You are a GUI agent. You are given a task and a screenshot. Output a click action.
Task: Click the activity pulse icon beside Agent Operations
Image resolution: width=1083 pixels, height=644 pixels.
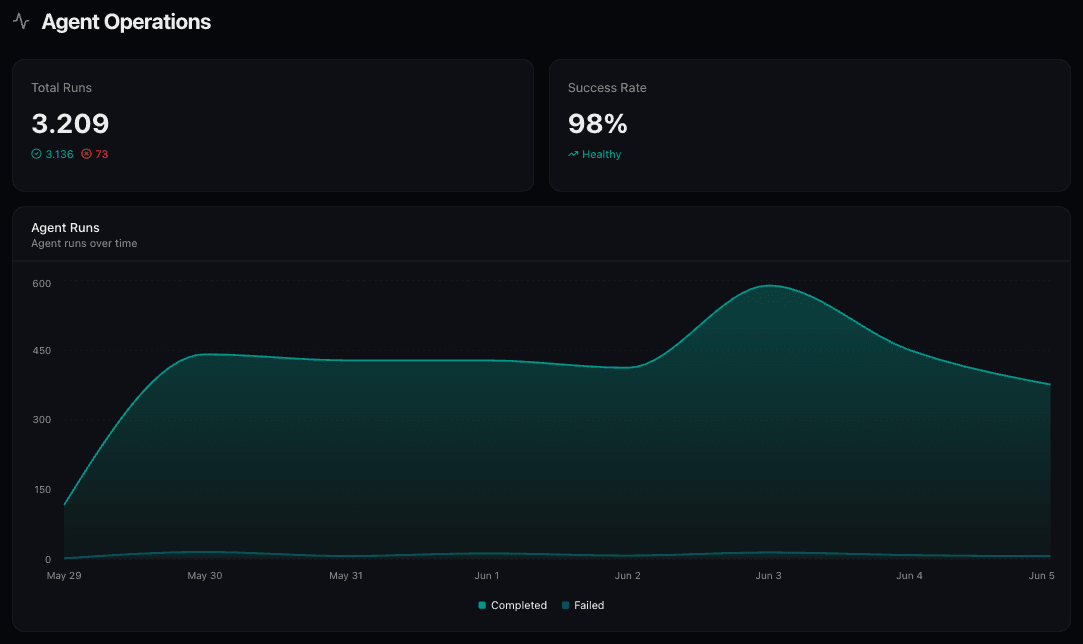tap(21, 21)
